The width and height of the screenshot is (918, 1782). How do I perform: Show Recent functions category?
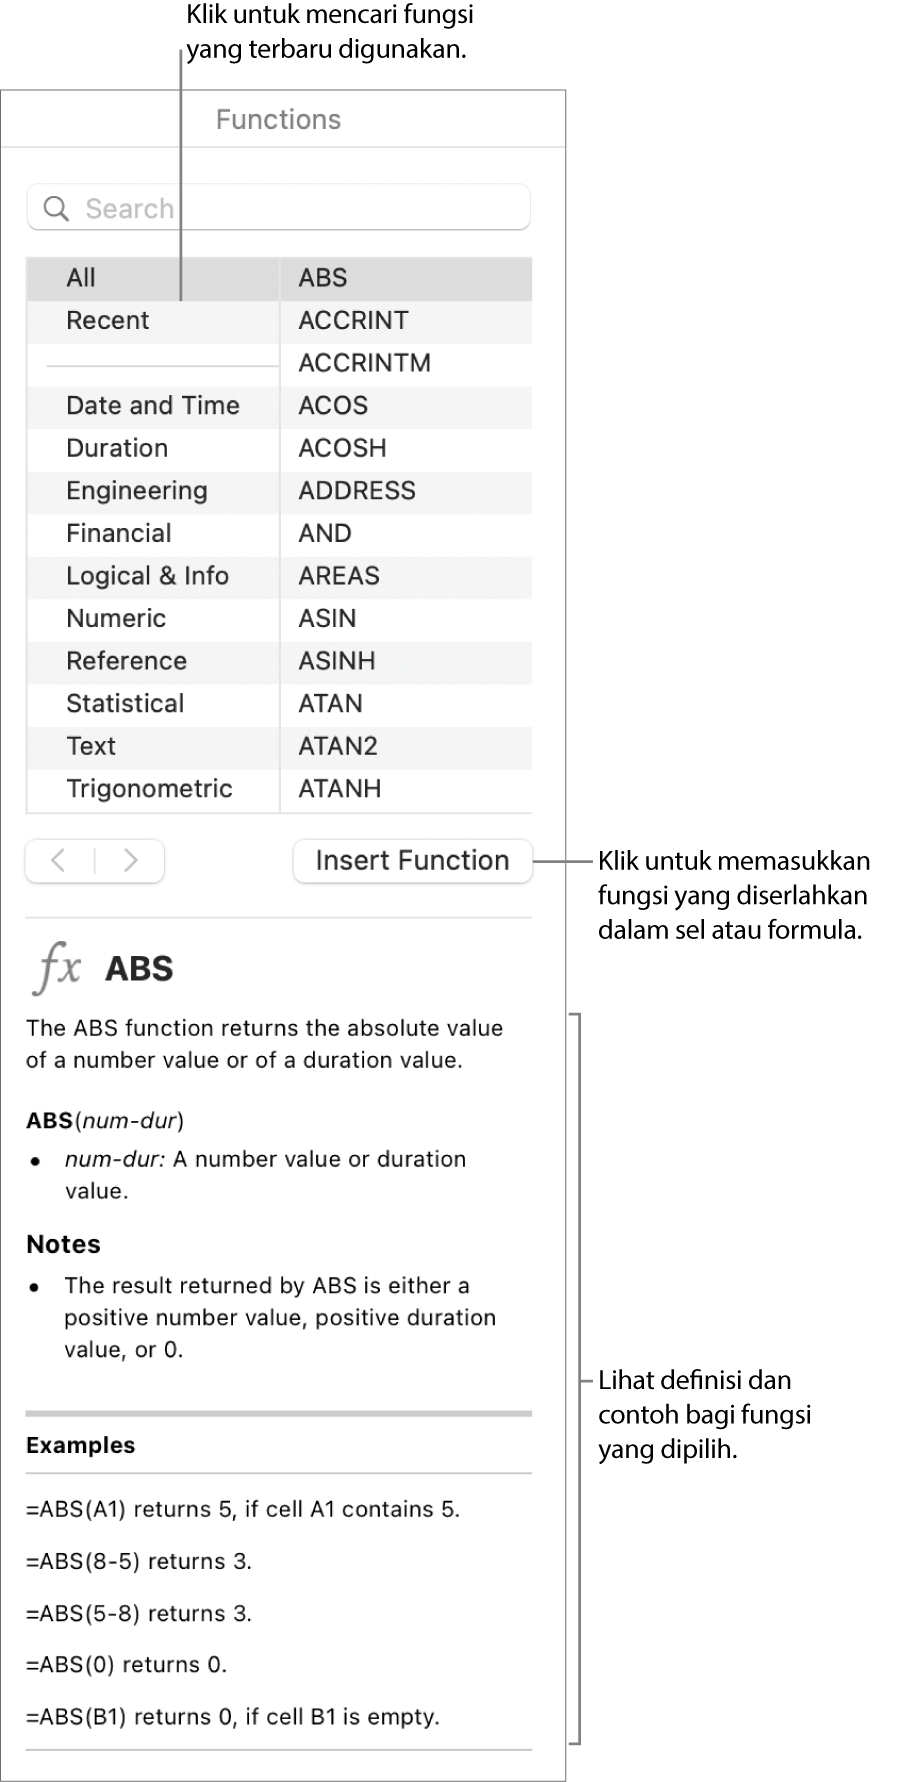(107, 321)
